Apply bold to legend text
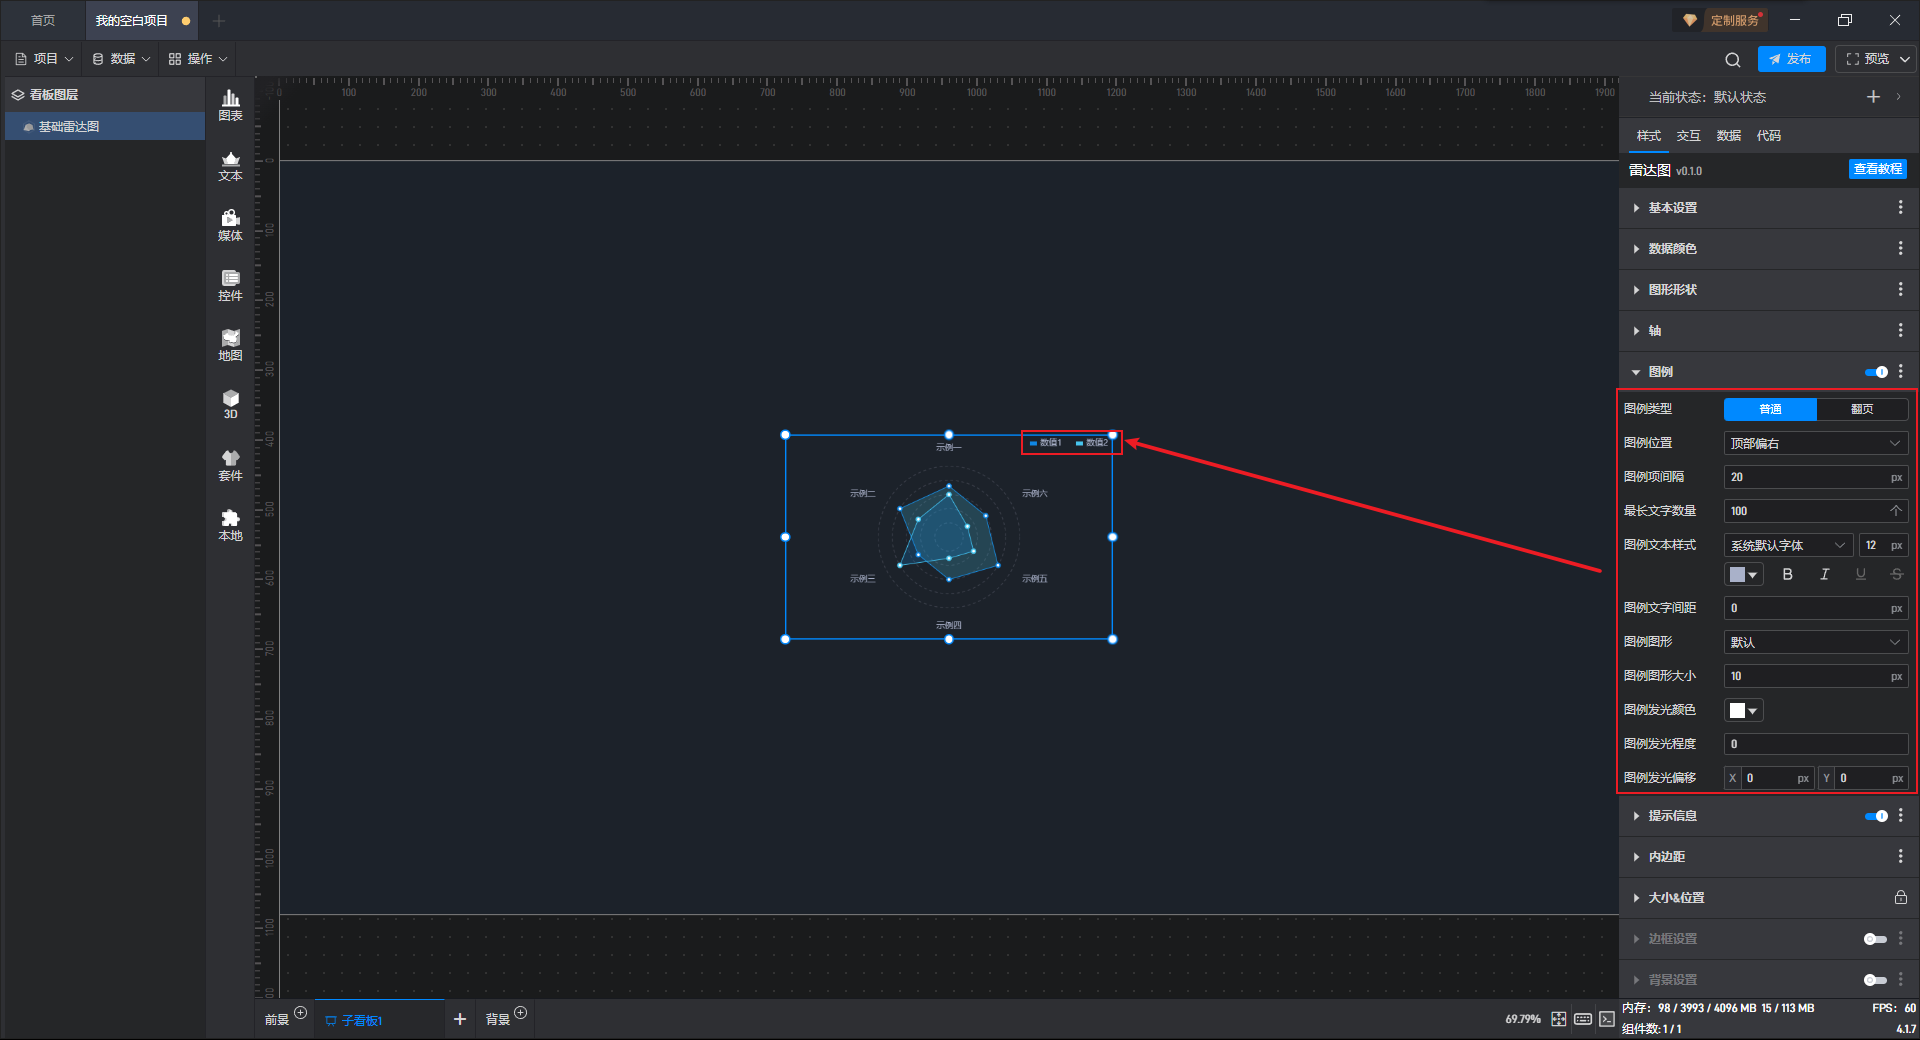The image size is (1920, 1040). (x=1788, y=574)
